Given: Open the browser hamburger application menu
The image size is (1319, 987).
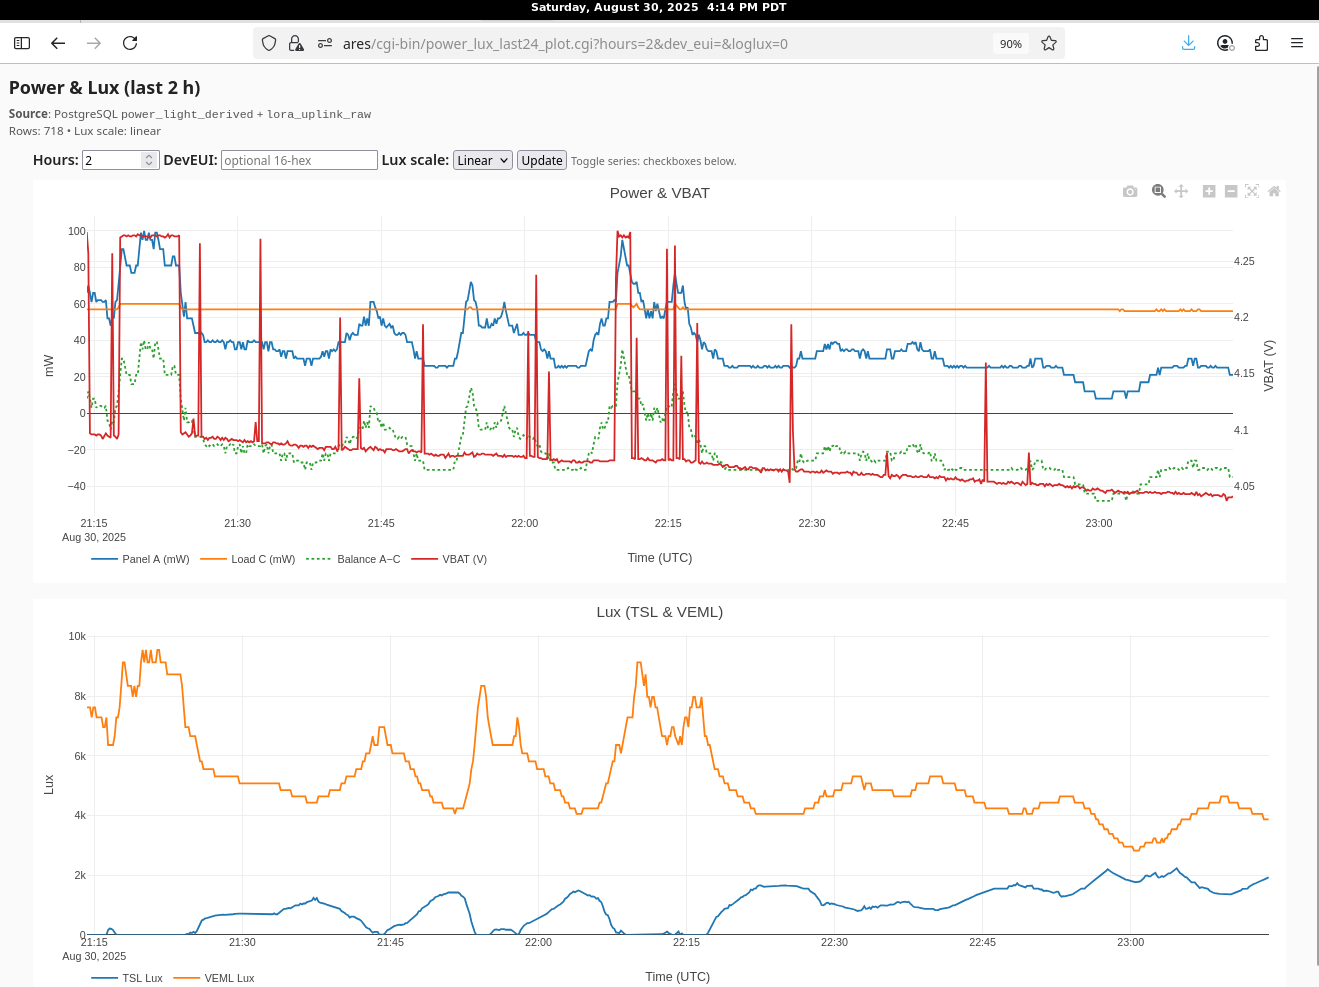Looking at the screenshot, I should 1297,43.
